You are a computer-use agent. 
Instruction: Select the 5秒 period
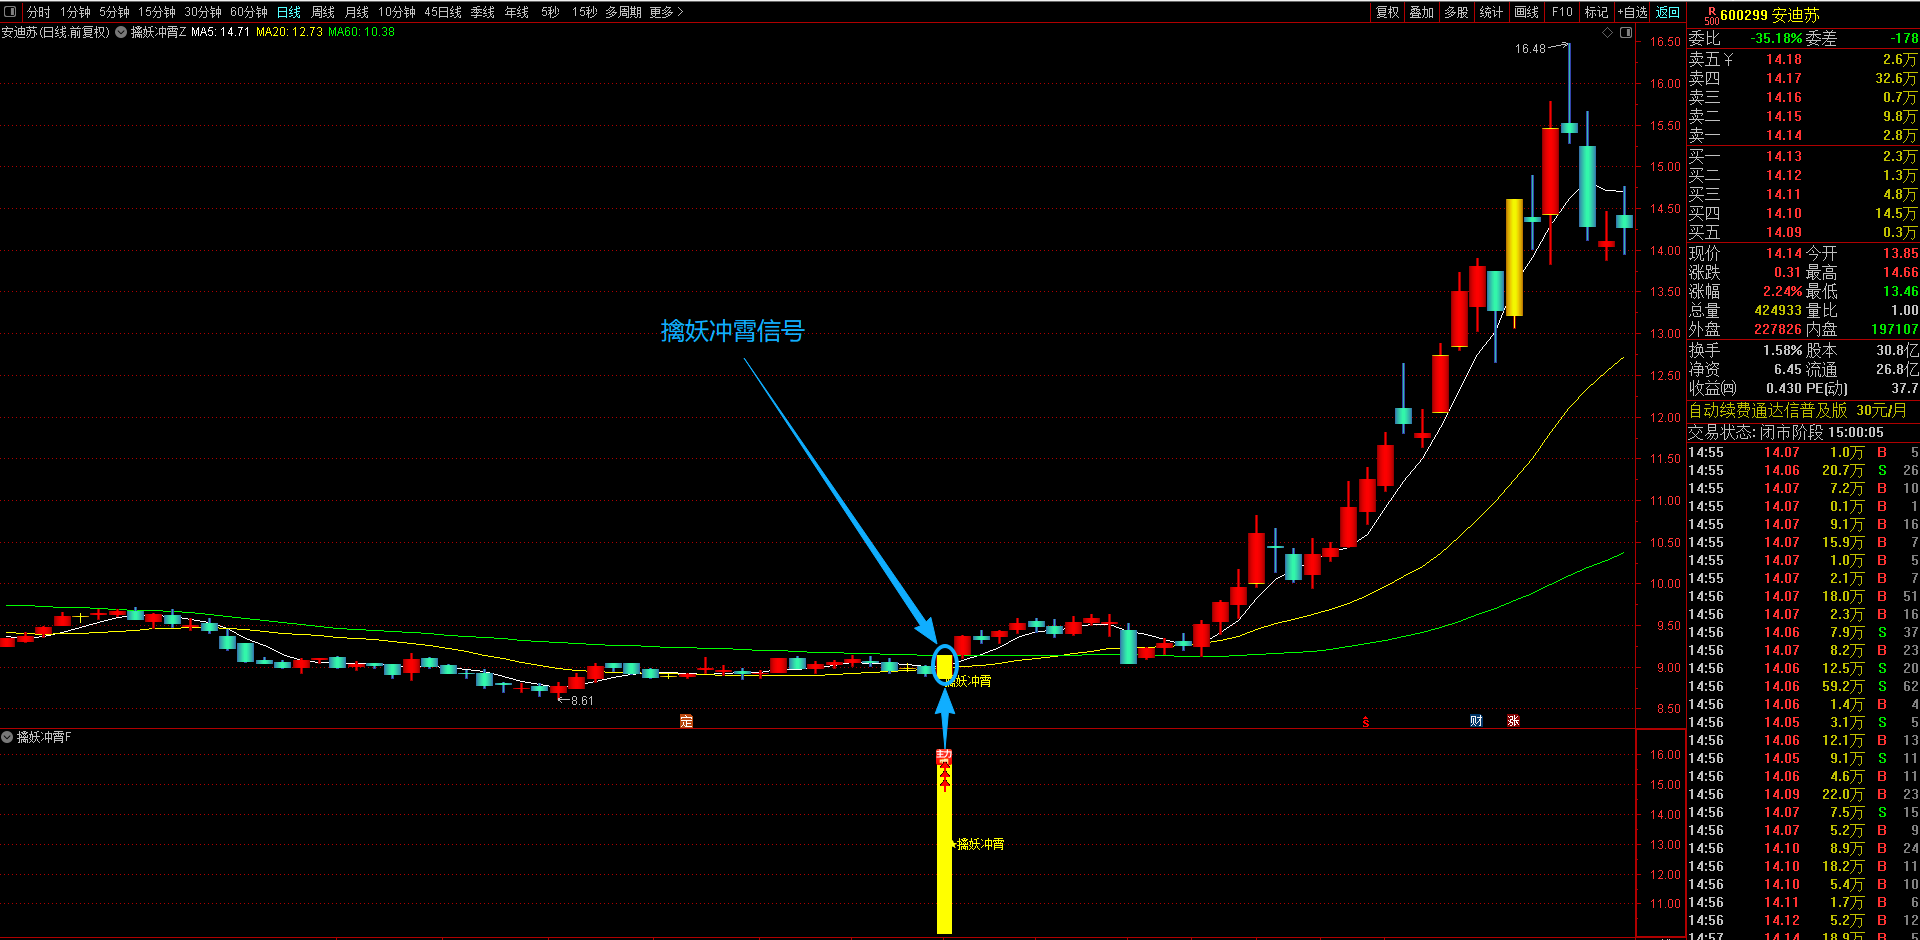point(551,12)
